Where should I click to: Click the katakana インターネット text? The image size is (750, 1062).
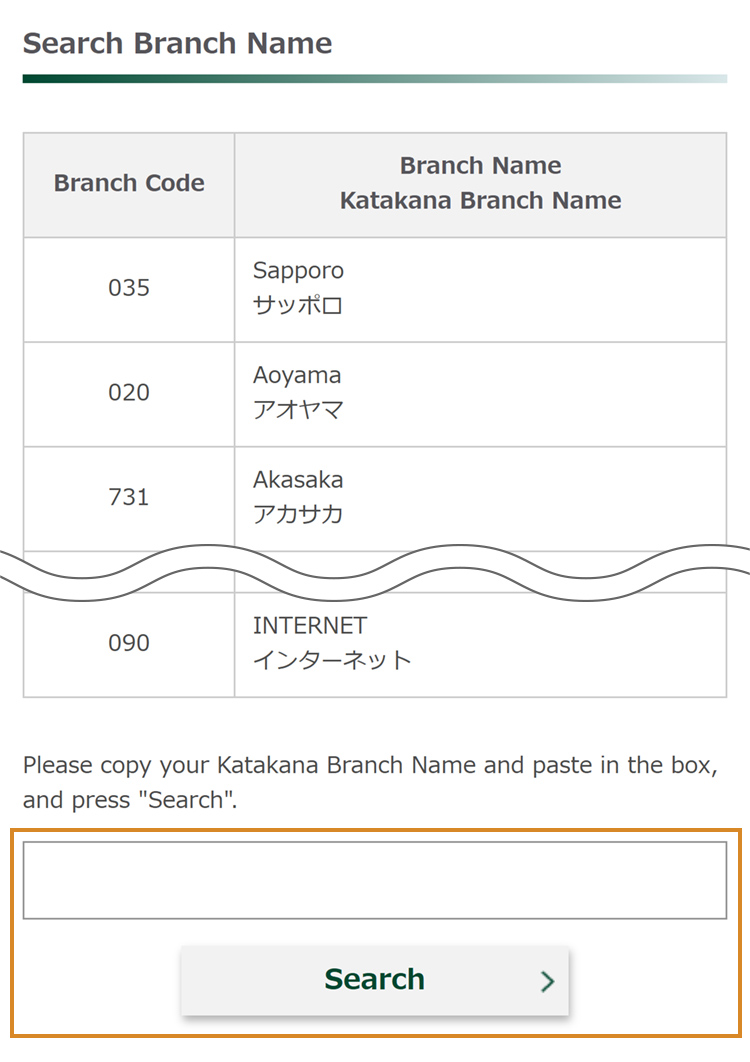click(332, 660)
